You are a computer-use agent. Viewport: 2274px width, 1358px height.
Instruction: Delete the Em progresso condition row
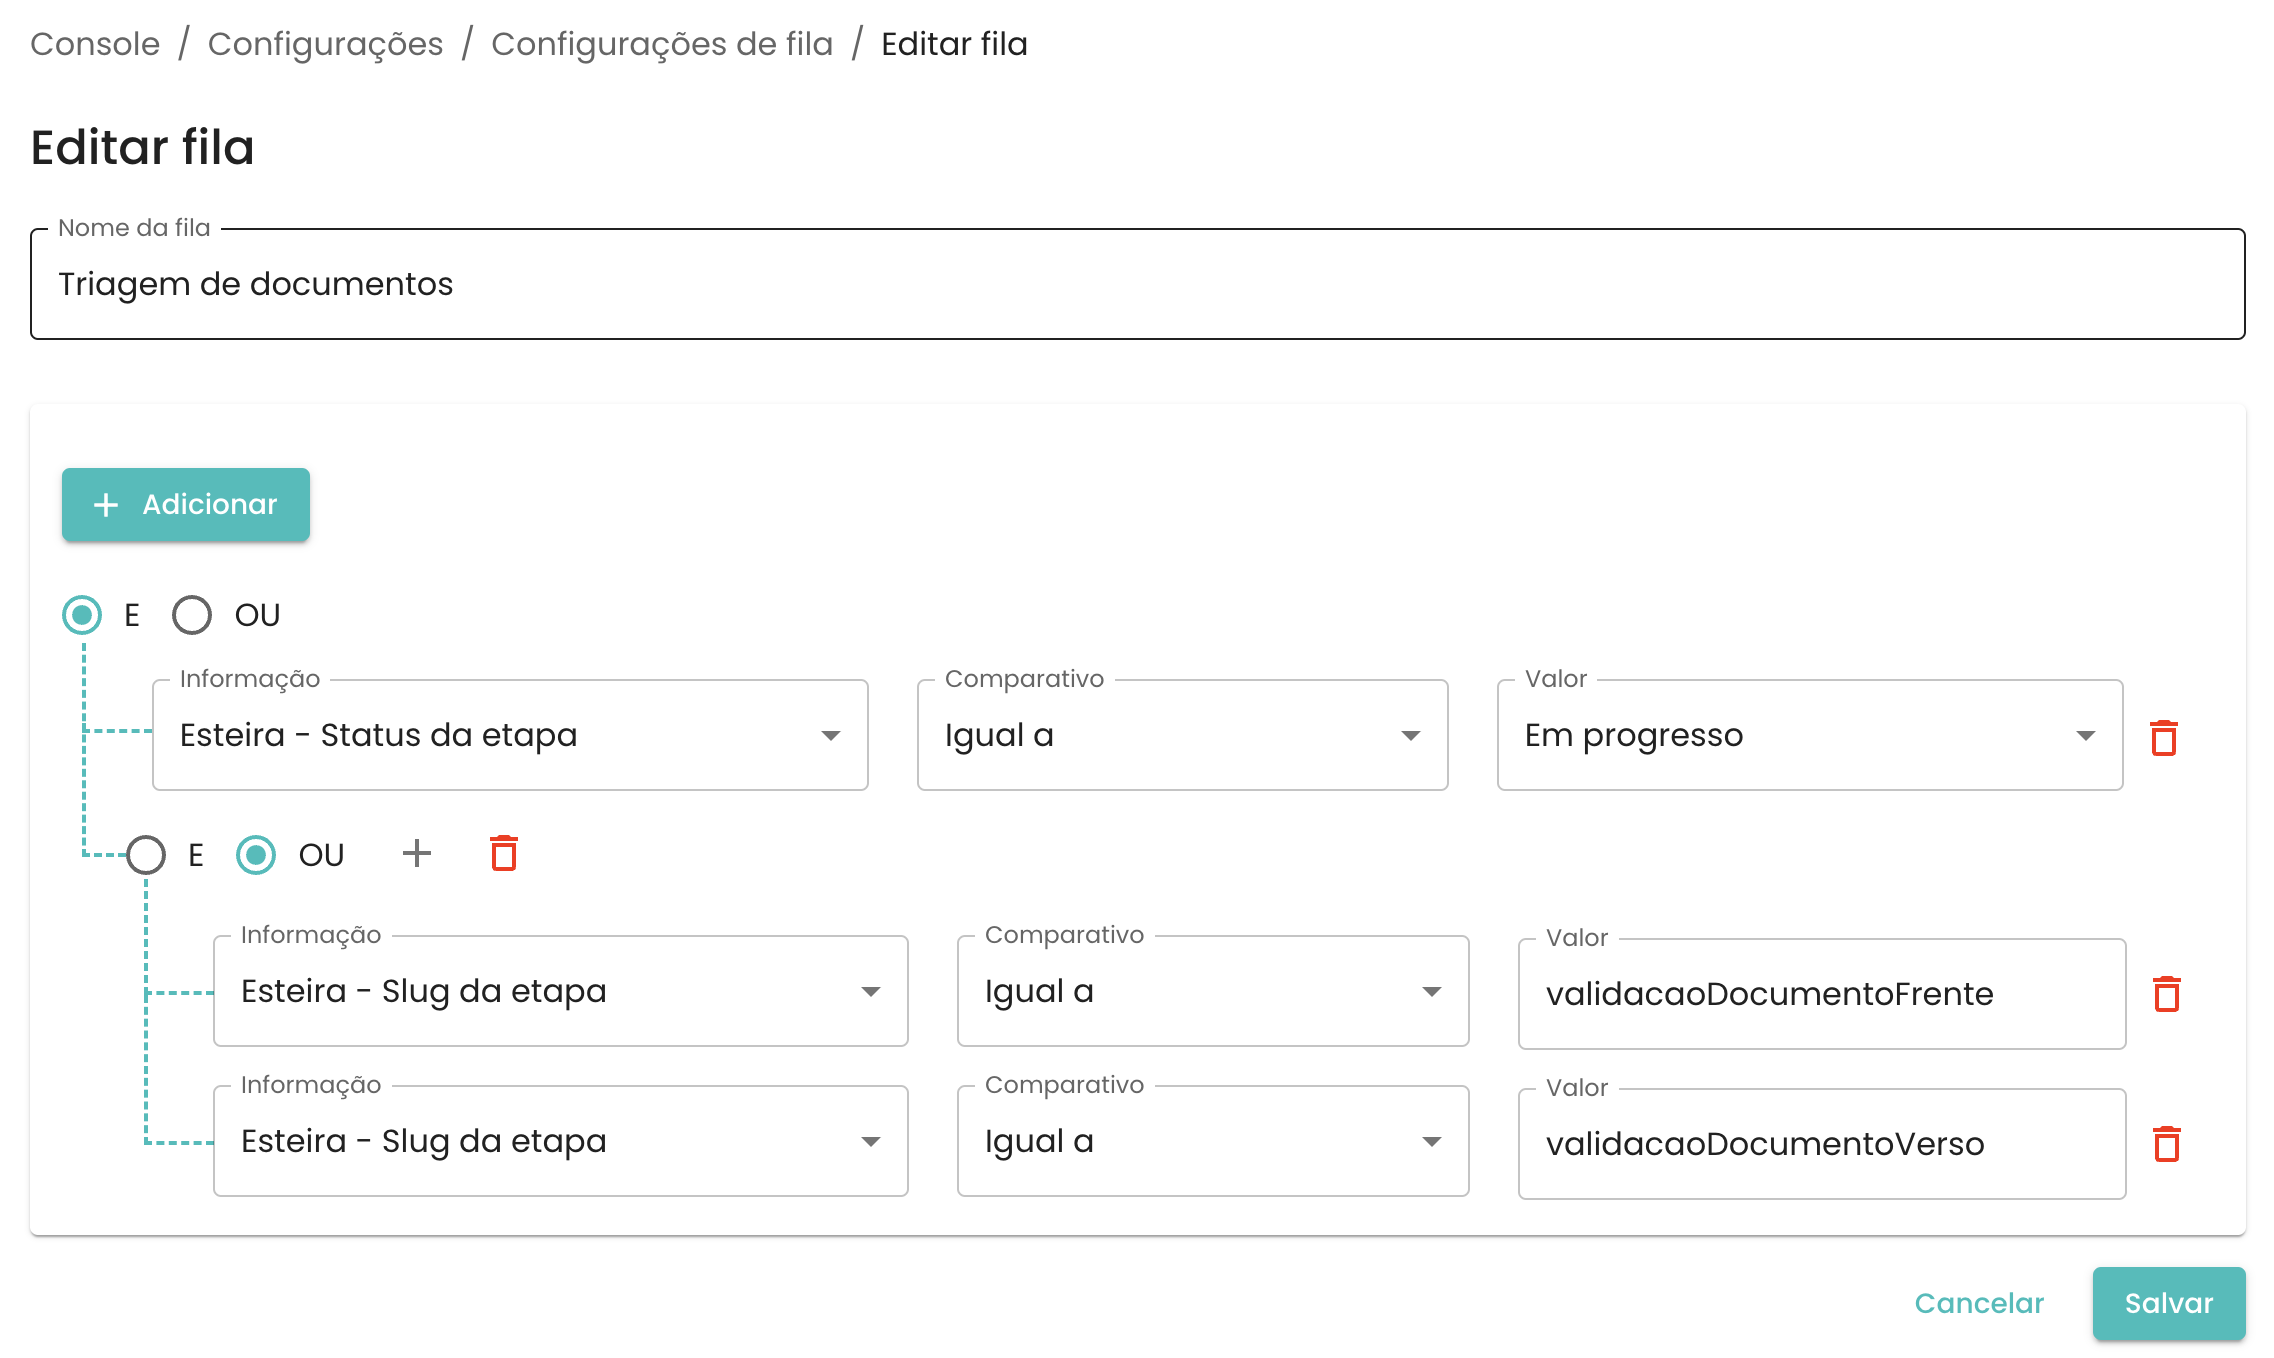pyautogui.click(x=2163, y=738)
